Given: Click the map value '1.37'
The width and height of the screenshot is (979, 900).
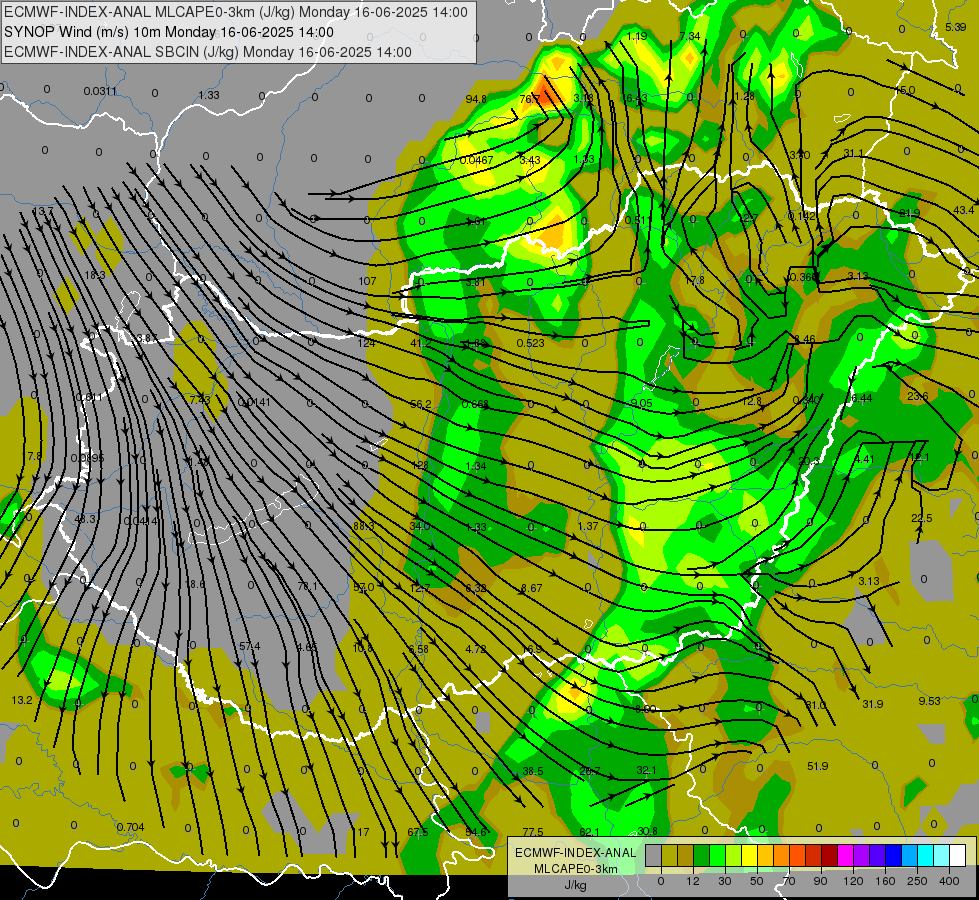Looking at the screenshot, I should [x=588, y=526].
